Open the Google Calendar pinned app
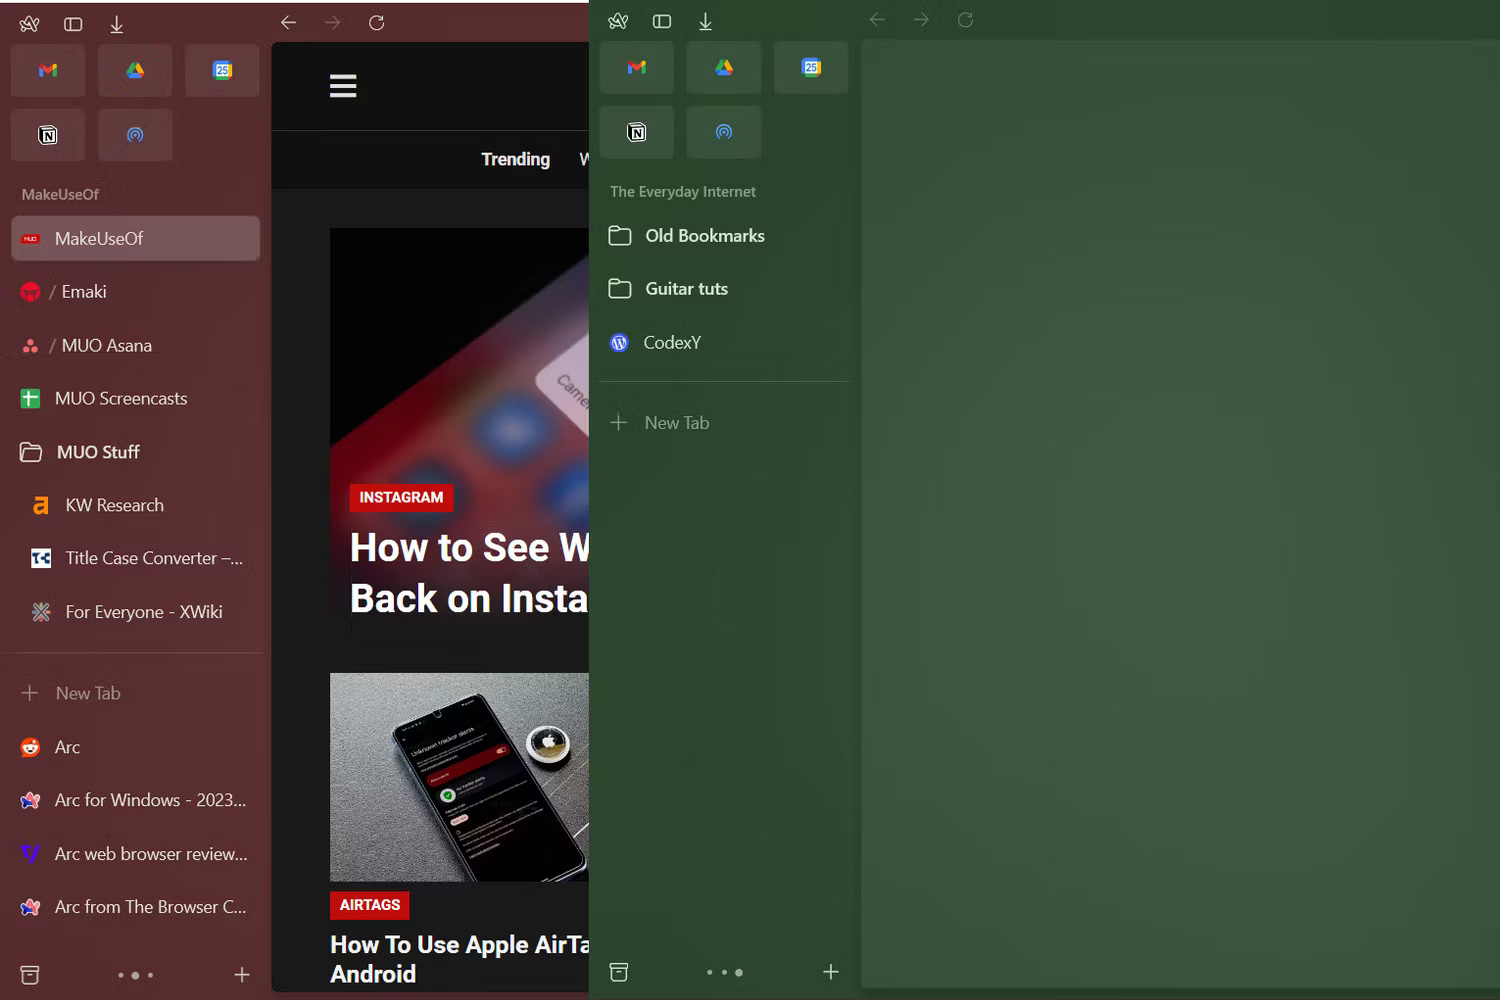This screenshot has height=1000, width=1500. click(x=222, y=70)
